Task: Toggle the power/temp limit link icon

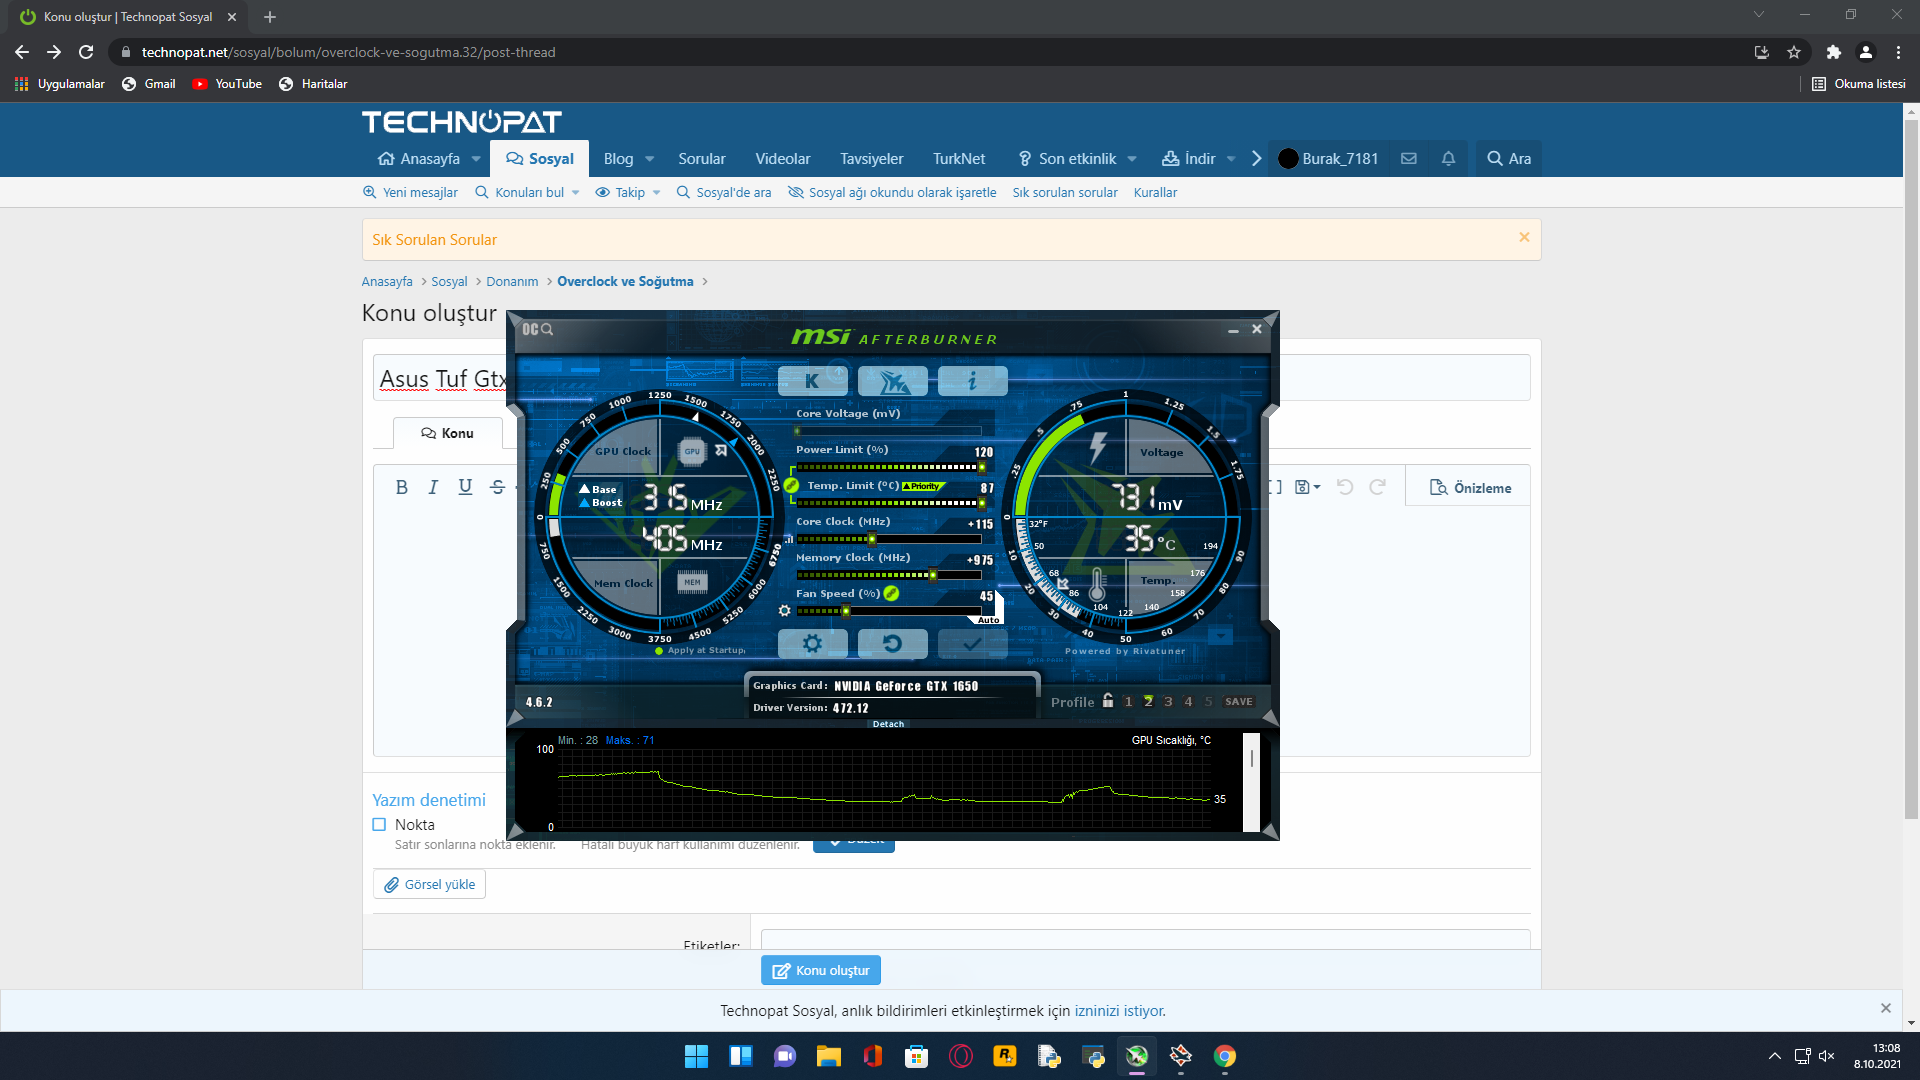Action: (791, 485)
